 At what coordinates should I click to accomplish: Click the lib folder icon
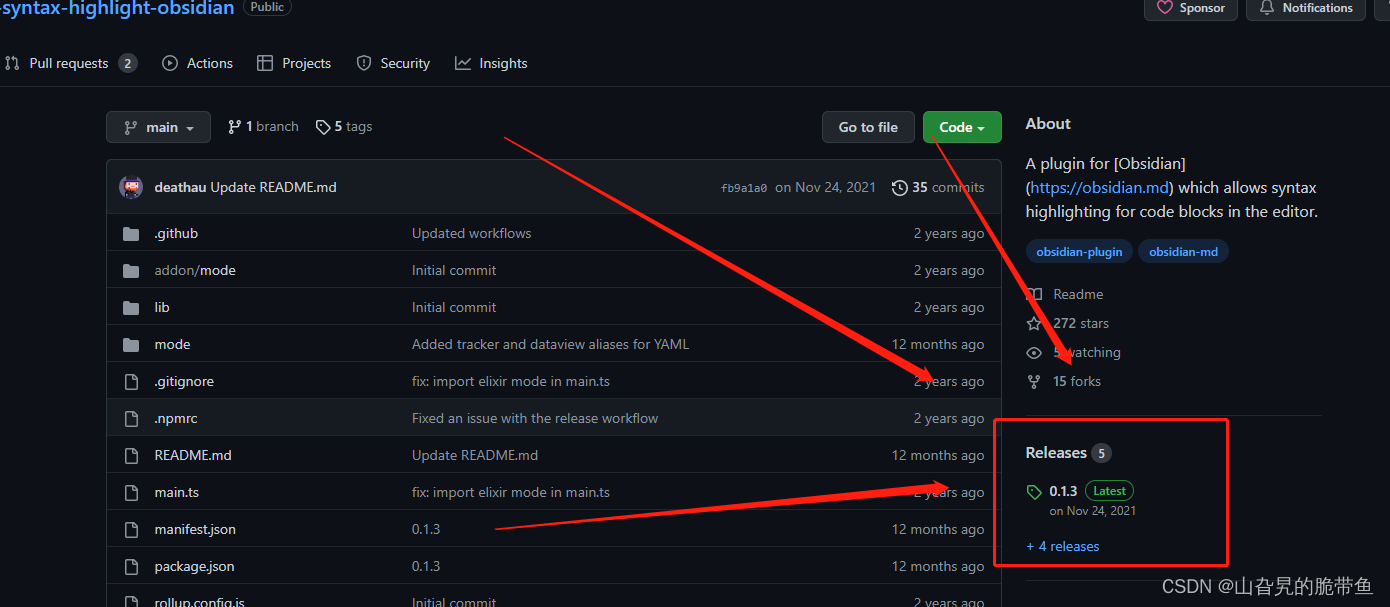point(130,307)
